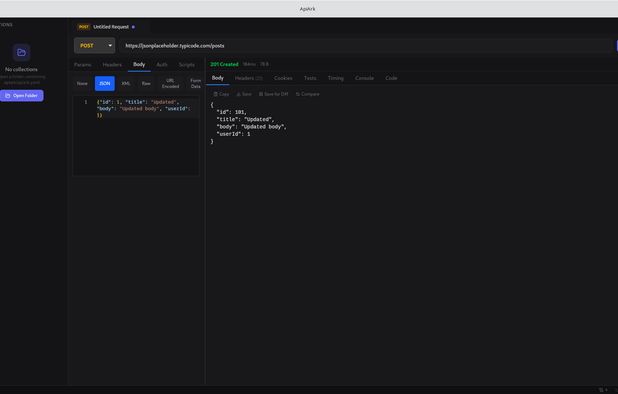This screenshot has width=618, height=394.
Task: Click the "id": 101 response line
Action: (x=232, y=112)
